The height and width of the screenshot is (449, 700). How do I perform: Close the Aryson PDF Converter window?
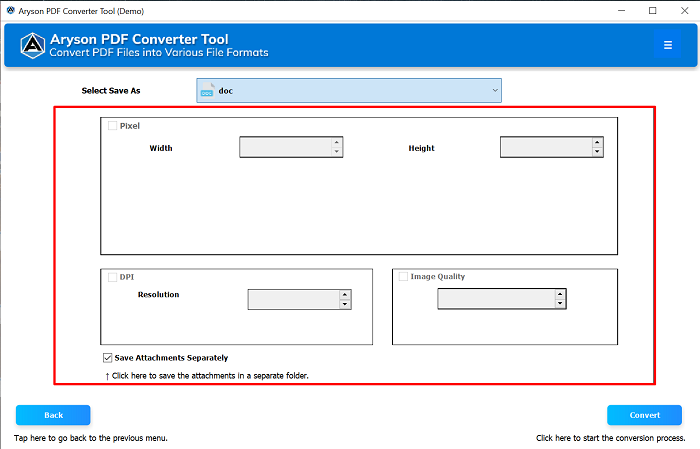(684, 11)
